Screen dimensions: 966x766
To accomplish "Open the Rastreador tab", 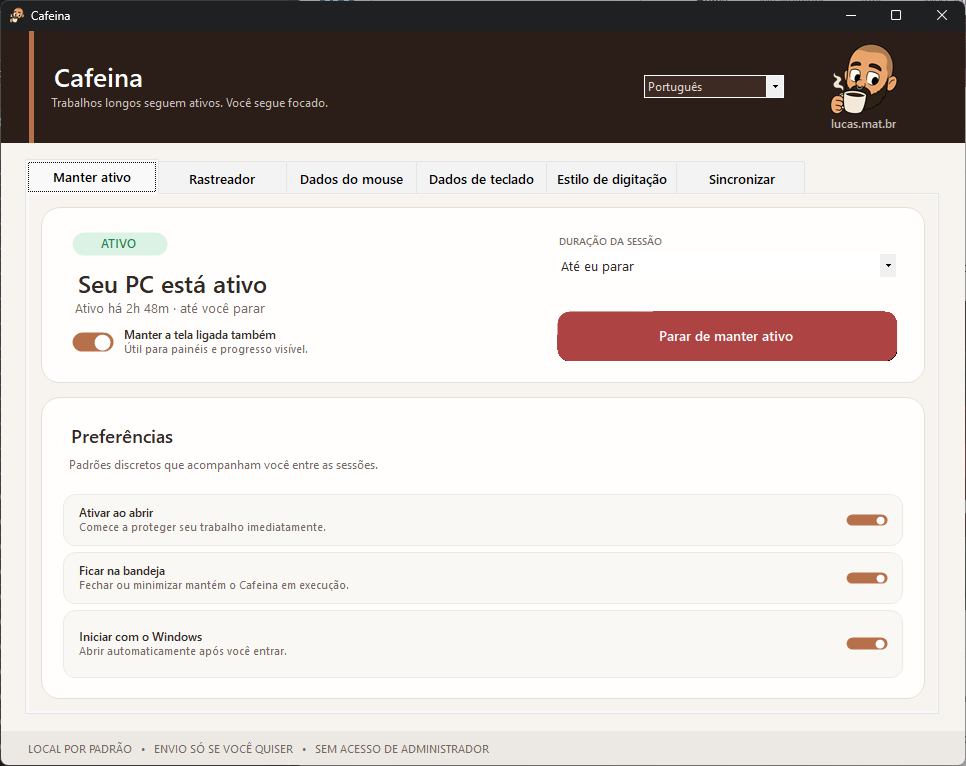I will tap(222, 179).
